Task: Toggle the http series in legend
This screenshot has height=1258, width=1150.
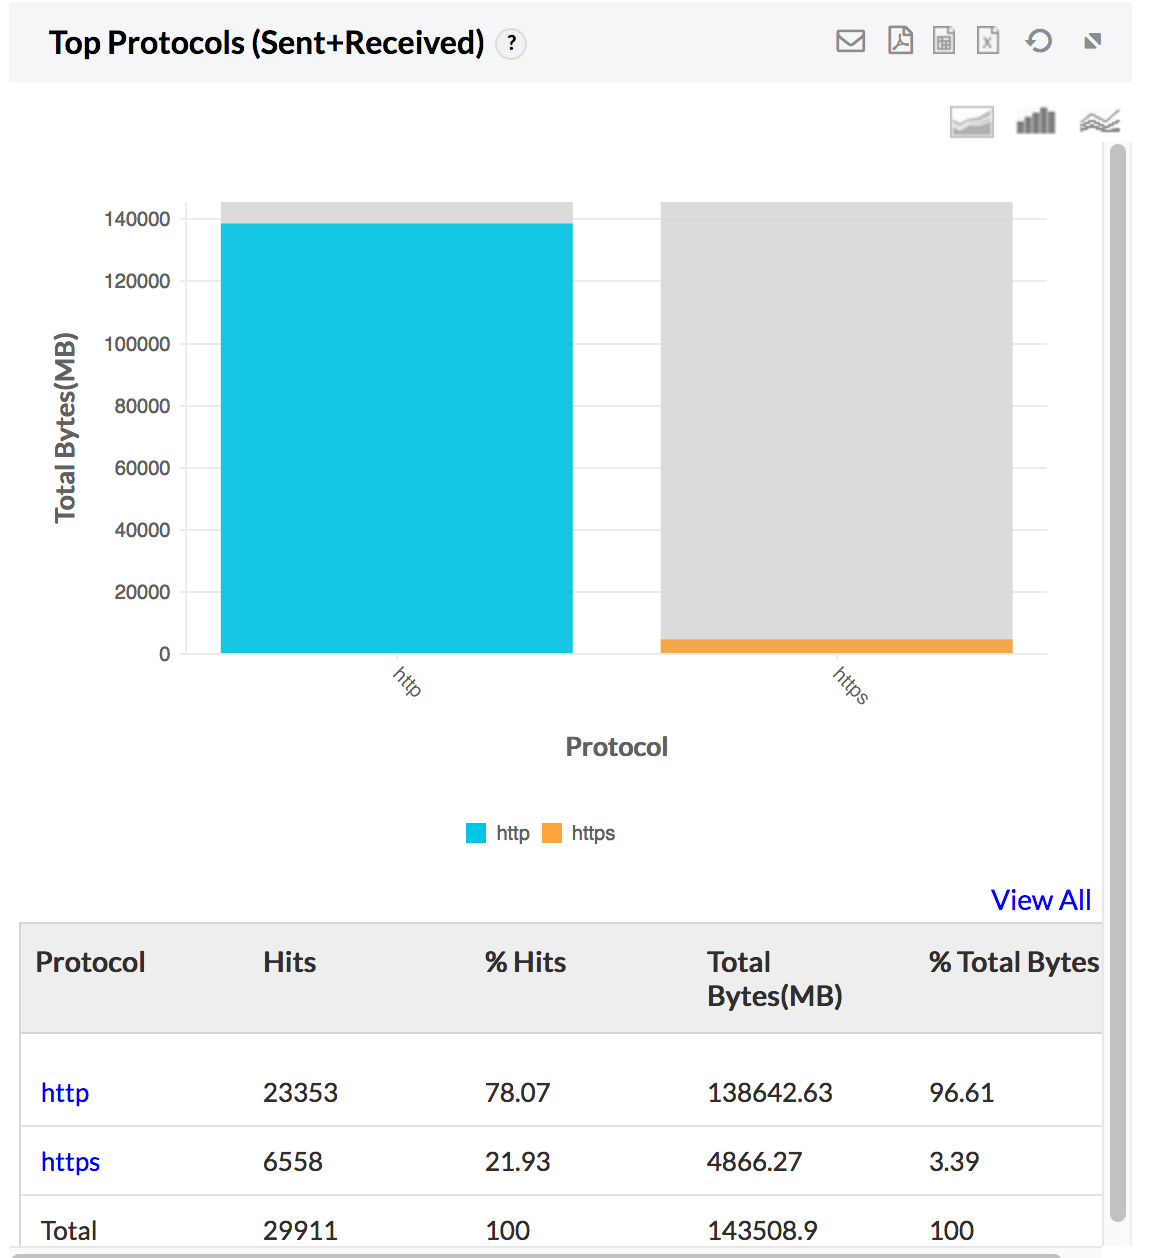Action: click(499, 833)
